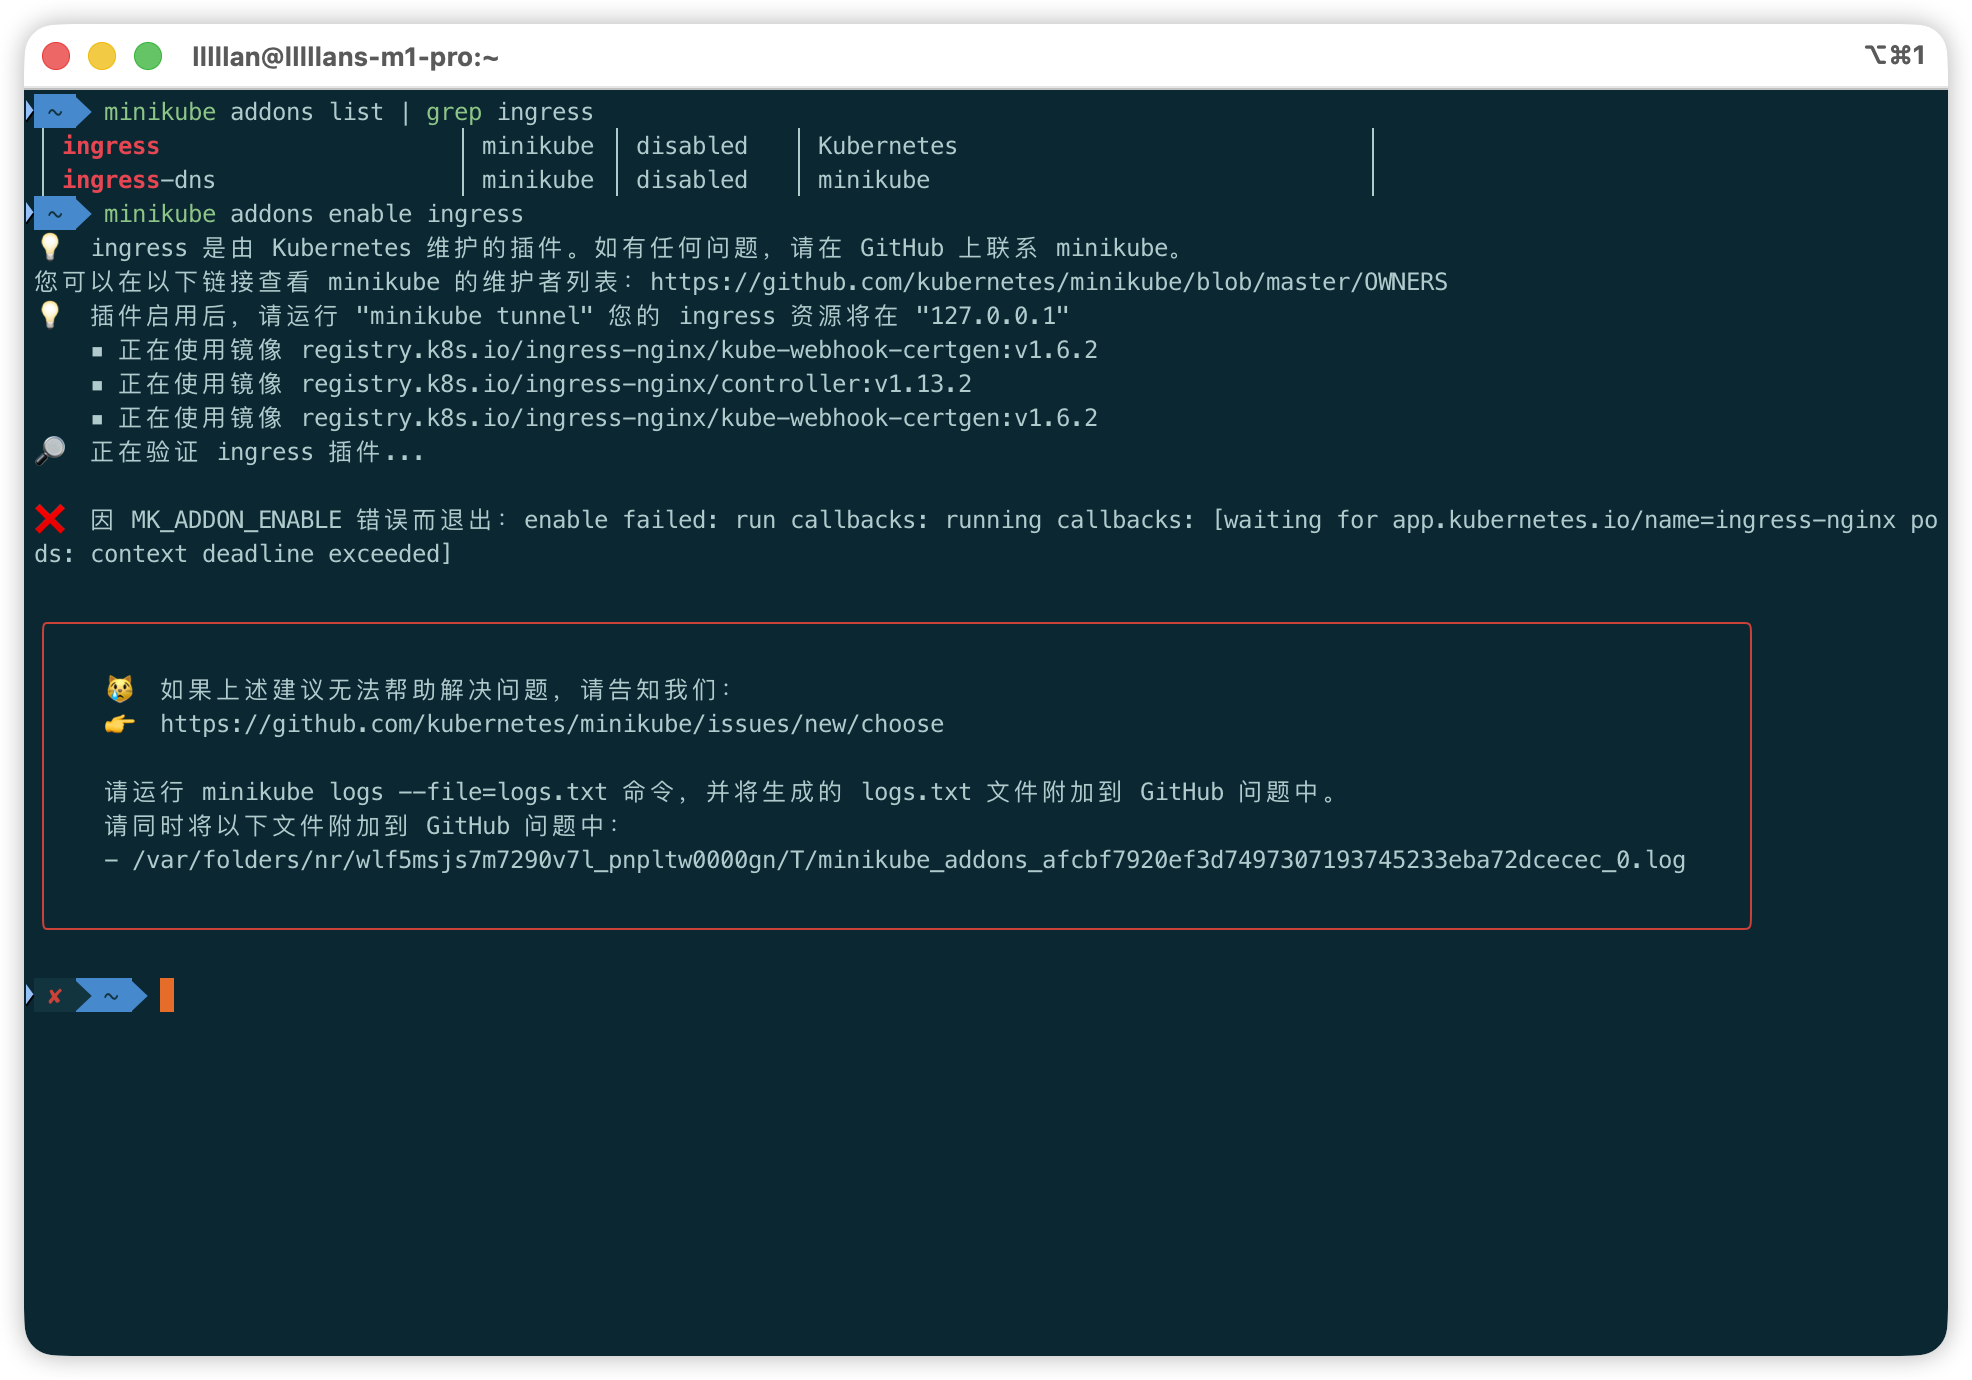Click the magnifying glass verification emoji
1972x1380 pixels.
click(50, 451)
